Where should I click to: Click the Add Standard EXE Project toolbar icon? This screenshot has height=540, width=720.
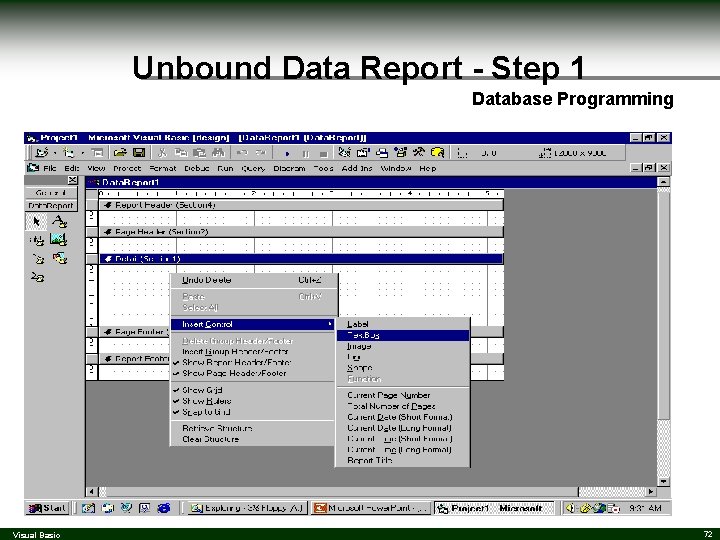42,152
